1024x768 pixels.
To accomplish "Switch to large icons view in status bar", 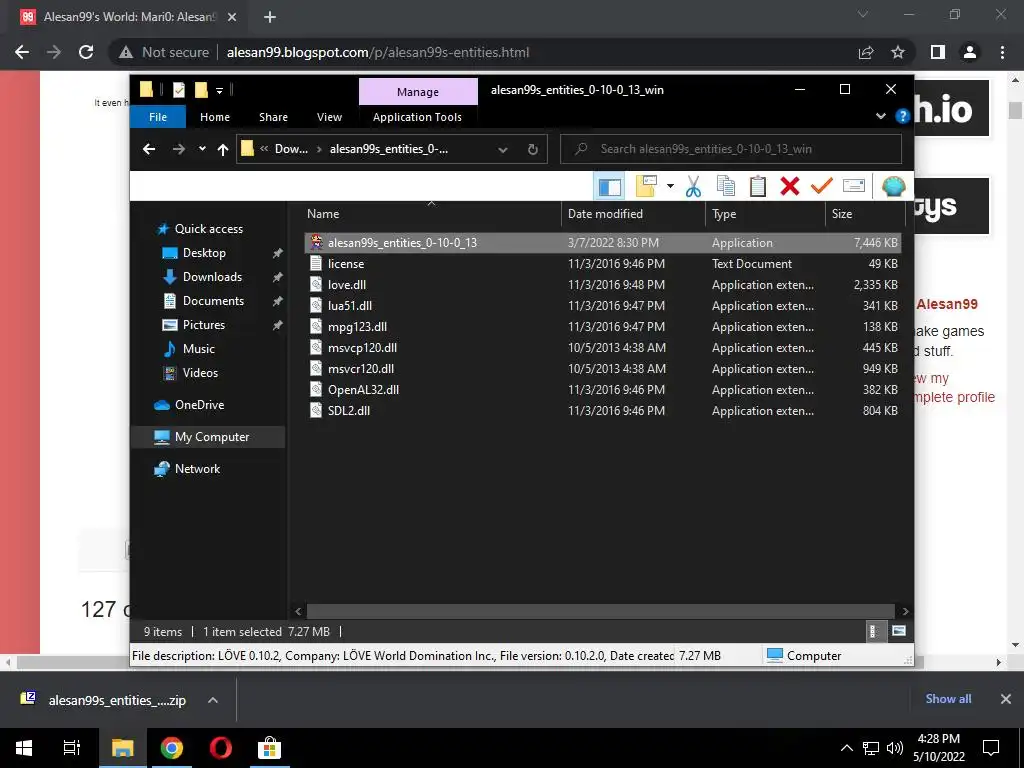I will (899, 631).
